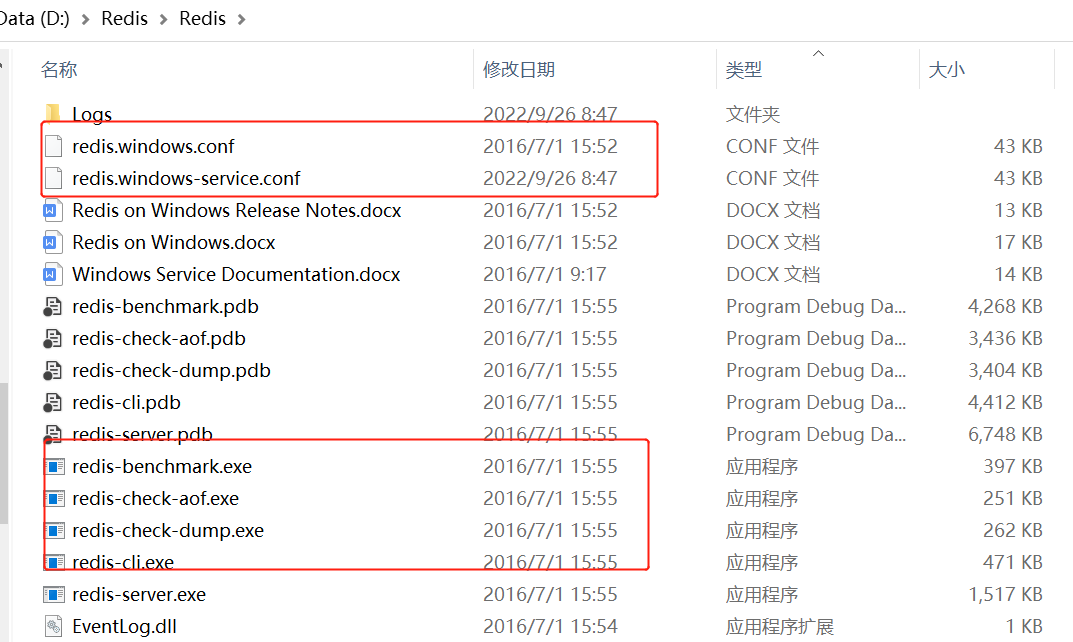Click the redis-check-dump.pdb file icon

53,370
